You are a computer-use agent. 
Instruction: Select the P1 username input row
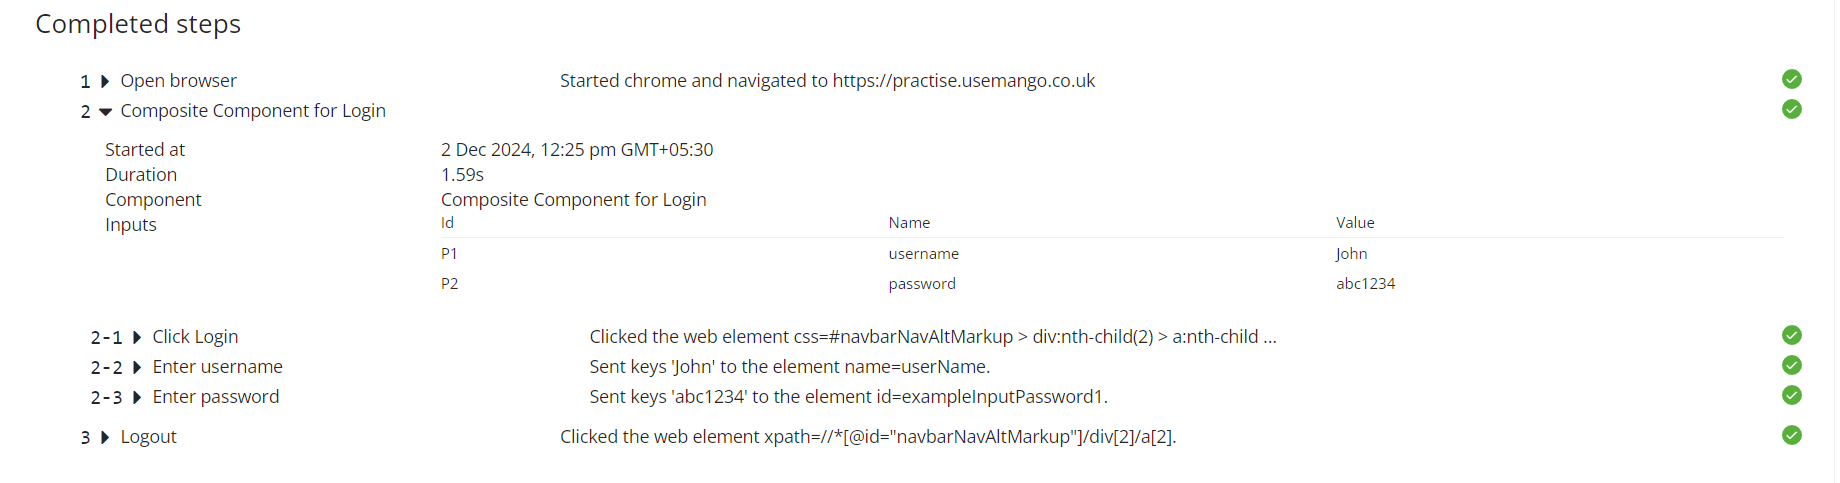(1112, 253)
